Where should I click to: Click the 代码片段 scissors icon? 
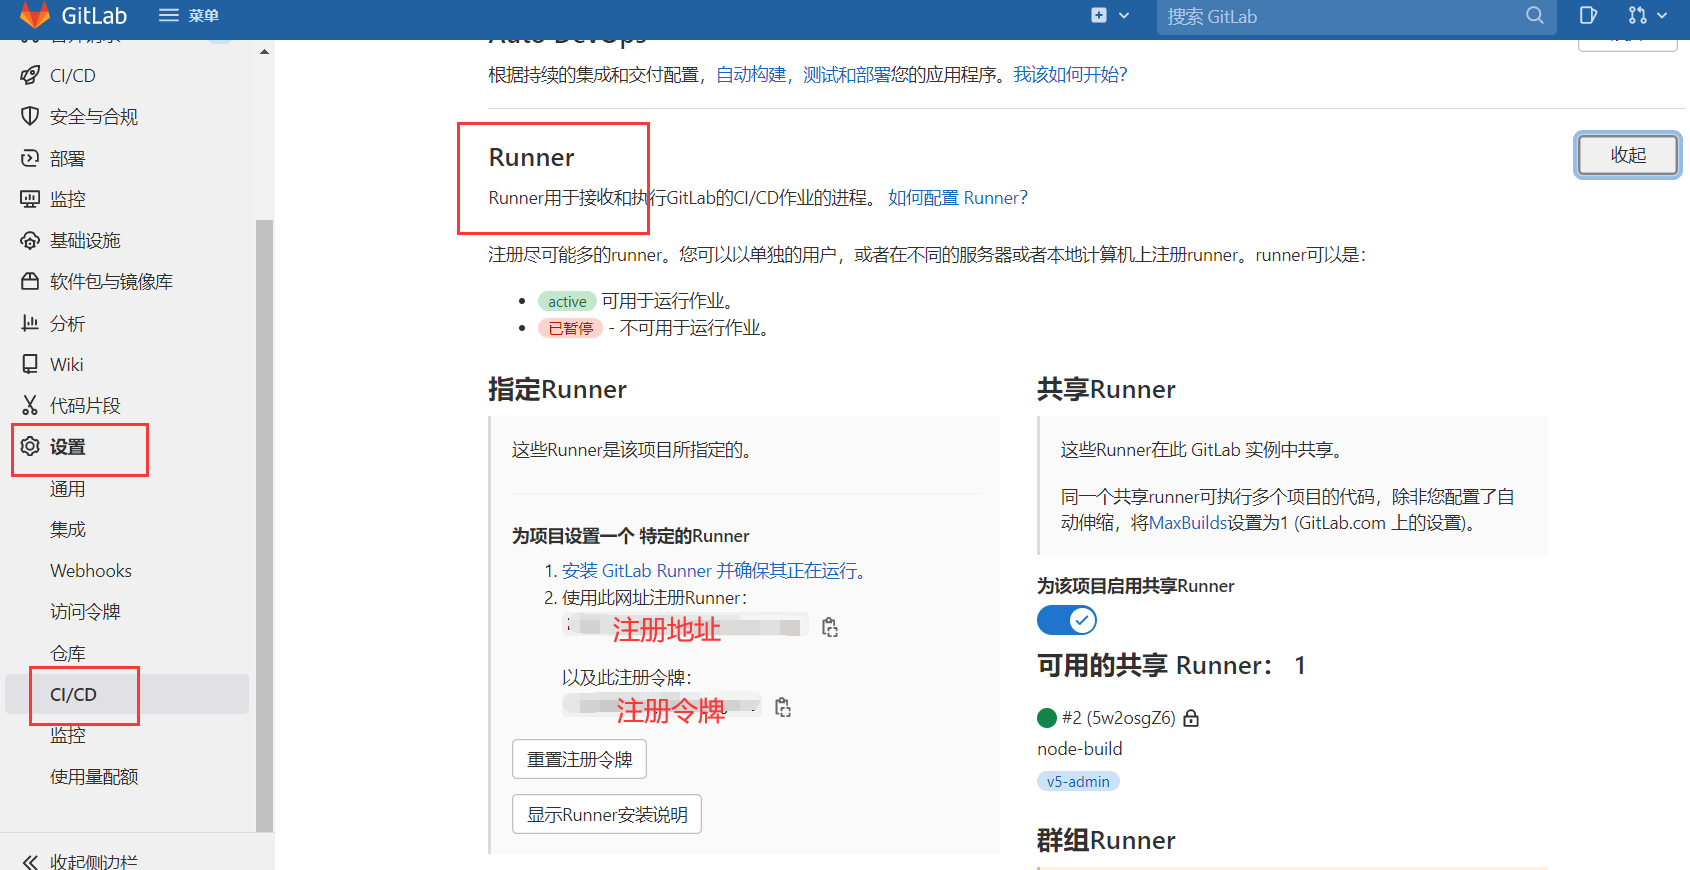tap(30, 405)
